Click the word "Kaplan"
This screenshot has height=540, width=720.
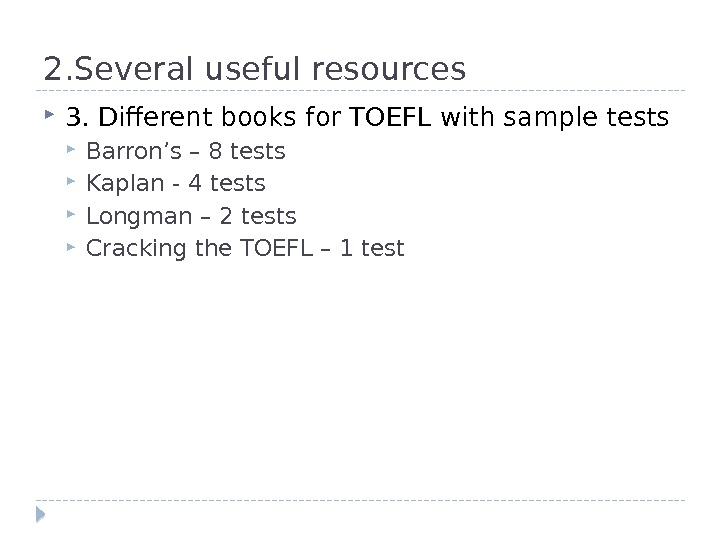[119, 184]
